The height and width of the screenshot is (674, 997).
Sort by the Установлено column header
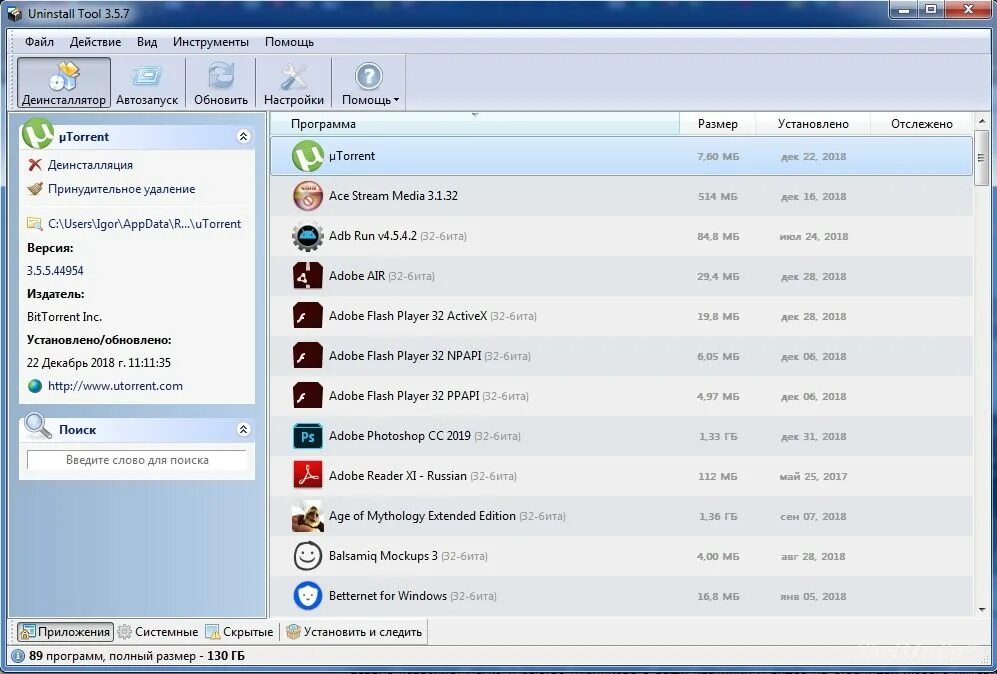point(813,124)
